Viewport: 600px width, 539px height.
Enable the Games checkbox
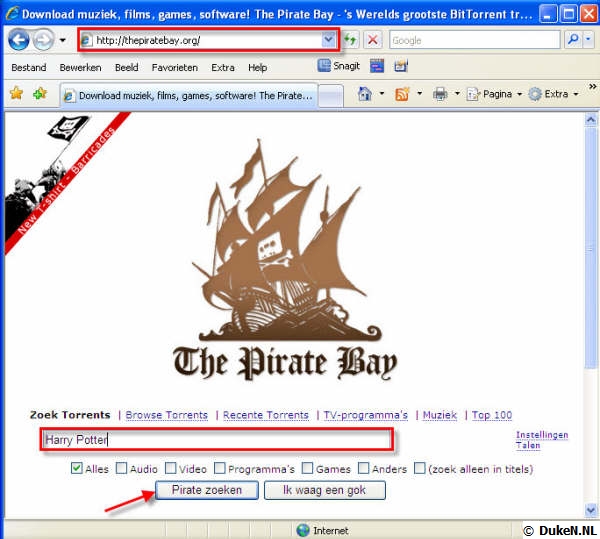(x=307, y=468)
